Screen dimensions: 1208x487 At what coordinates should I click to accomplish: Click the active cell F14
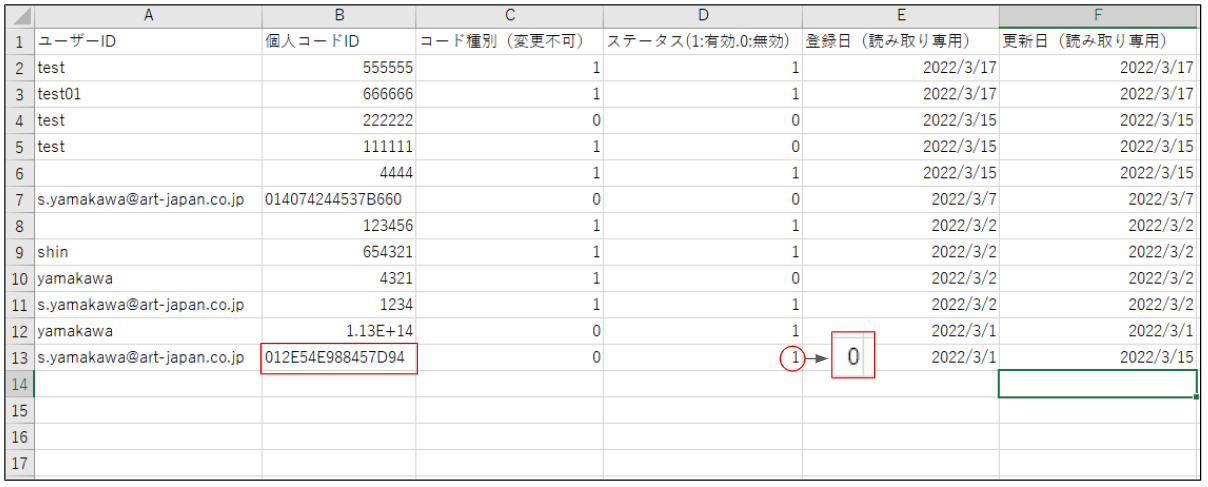[x=1098, y=384]
